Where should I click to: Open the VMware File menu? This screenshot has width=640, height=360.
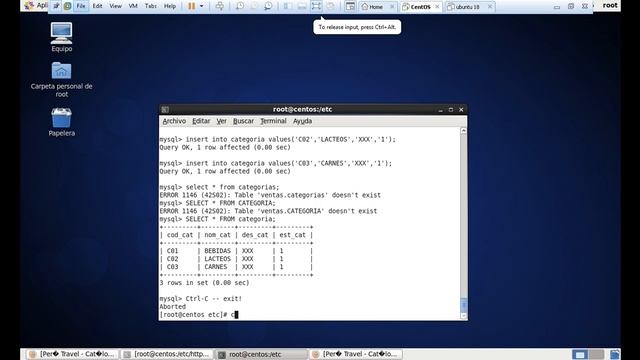click(x=81, y=6)
